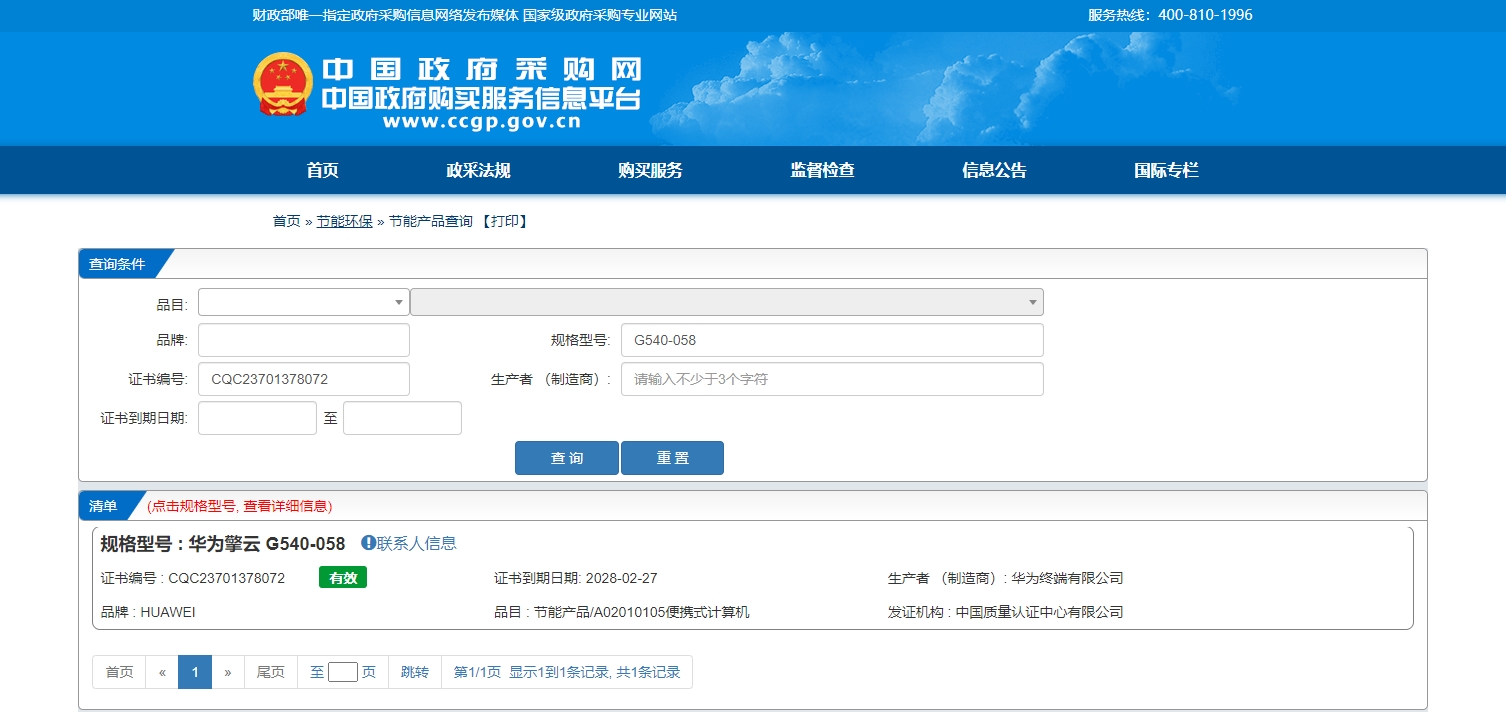Click the record count 共1条记录 text
This screenshot has width=1506, height=712.
click(648, 672)
